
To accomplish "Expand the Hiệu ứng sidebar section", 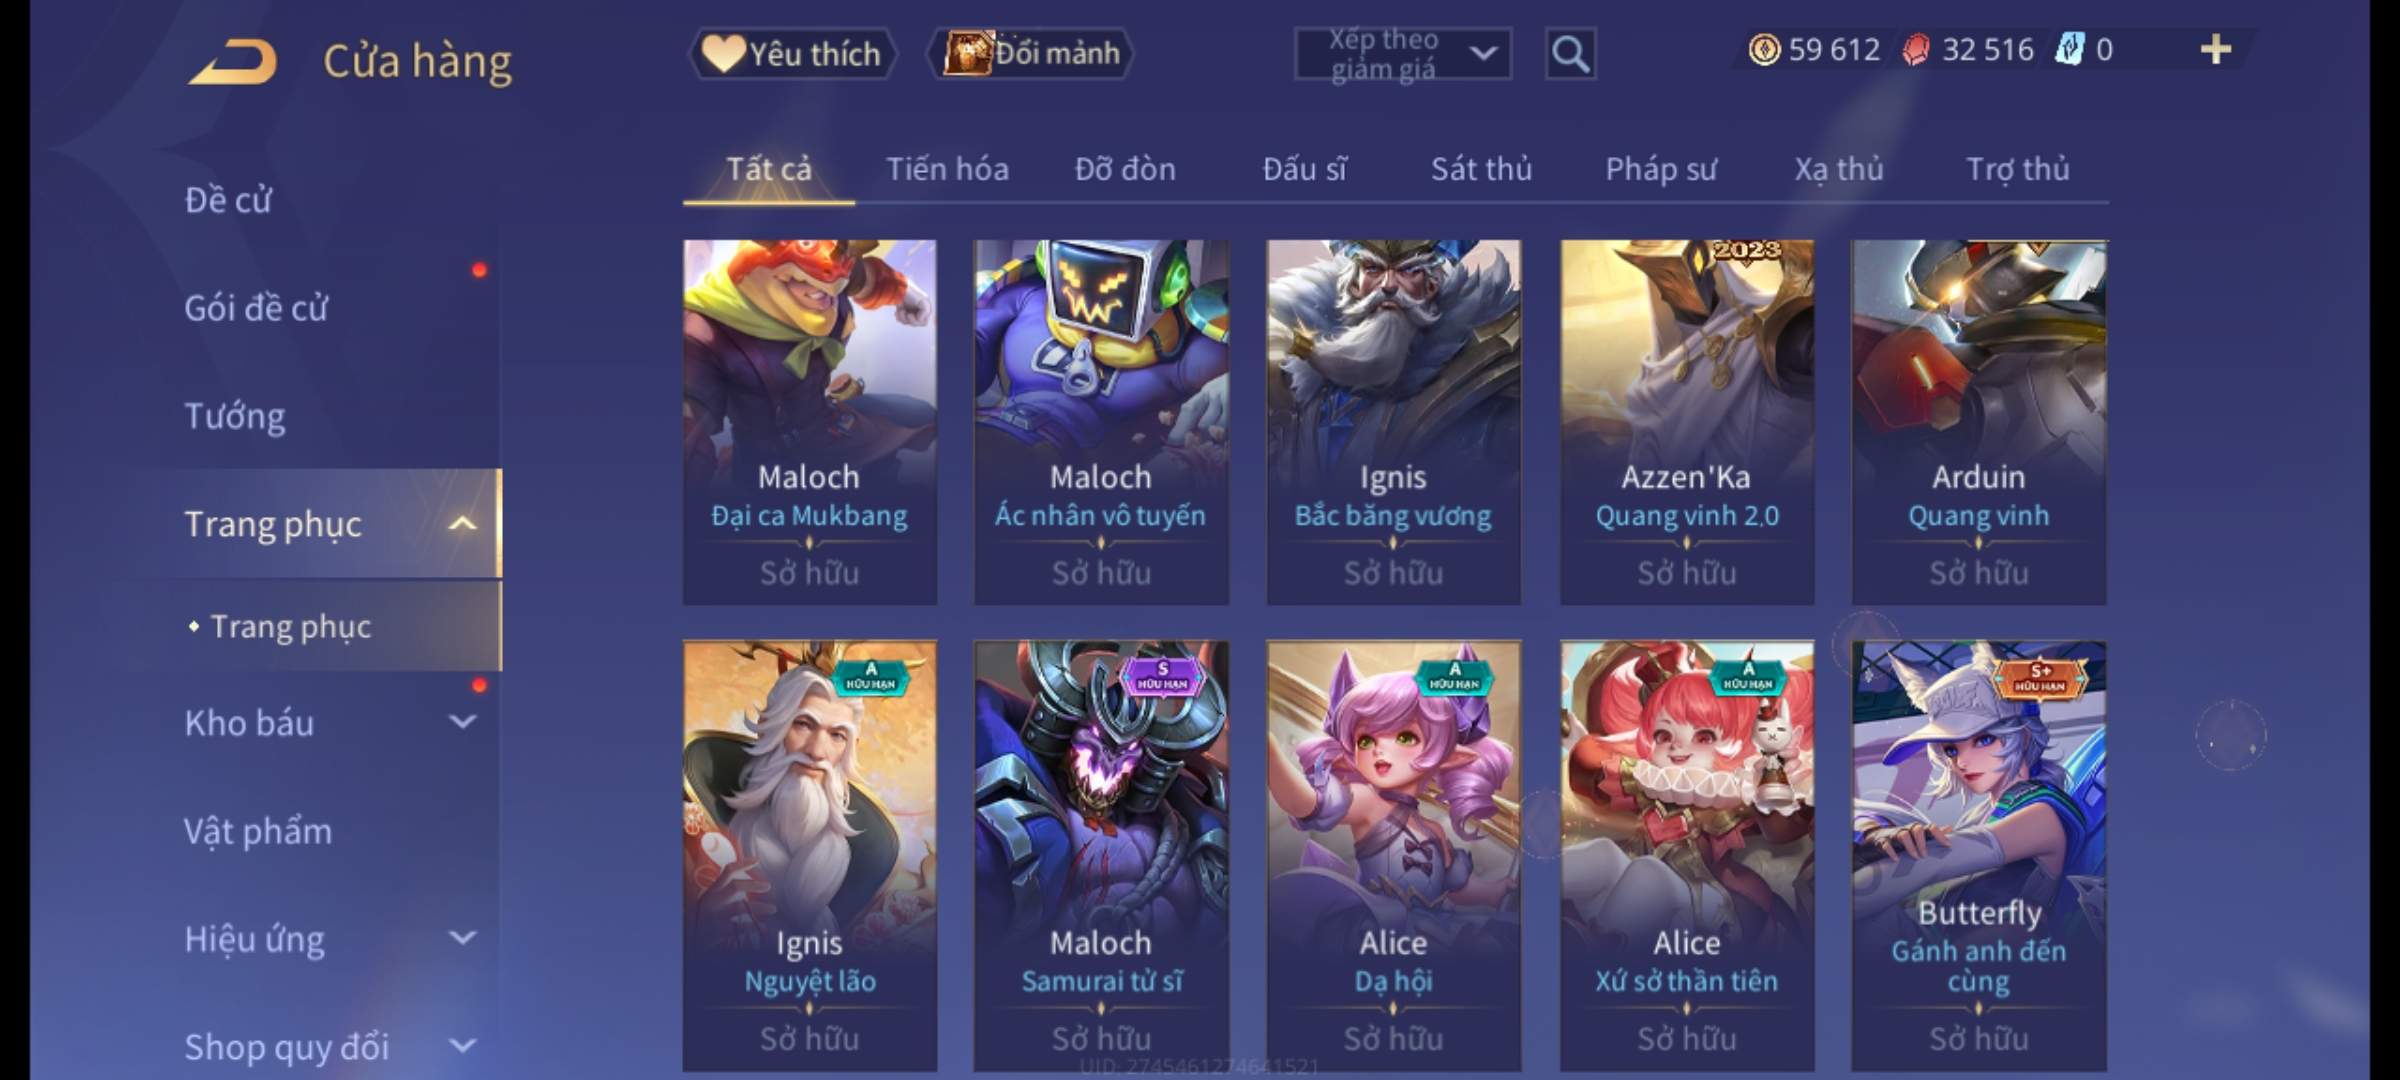I will coord(462,938).
